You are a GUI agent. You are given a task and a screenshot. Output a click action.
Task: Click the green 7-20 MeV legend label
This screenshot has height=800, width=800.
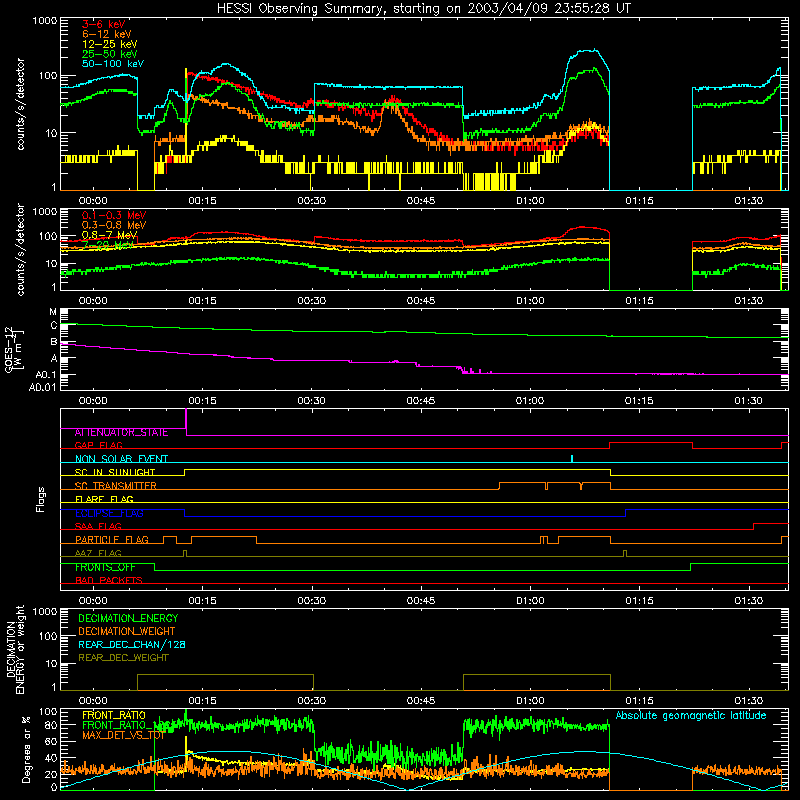click(108, 245)
